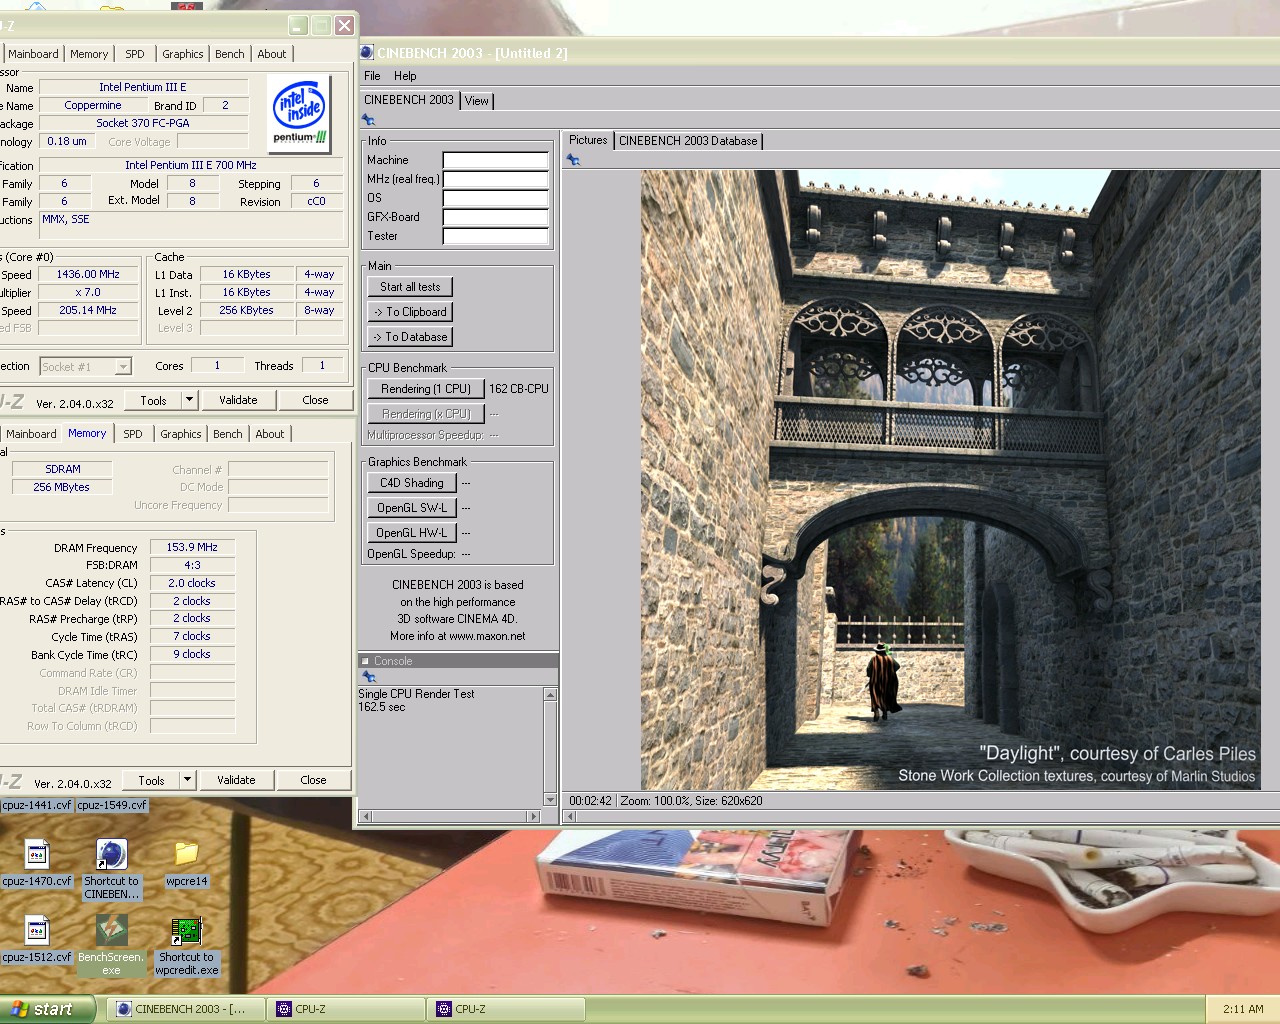This screenshot has width=1280, height=1024.
Task: Open the SPD tab in upper CPU-Z window
Action: (x=135, y=54)
